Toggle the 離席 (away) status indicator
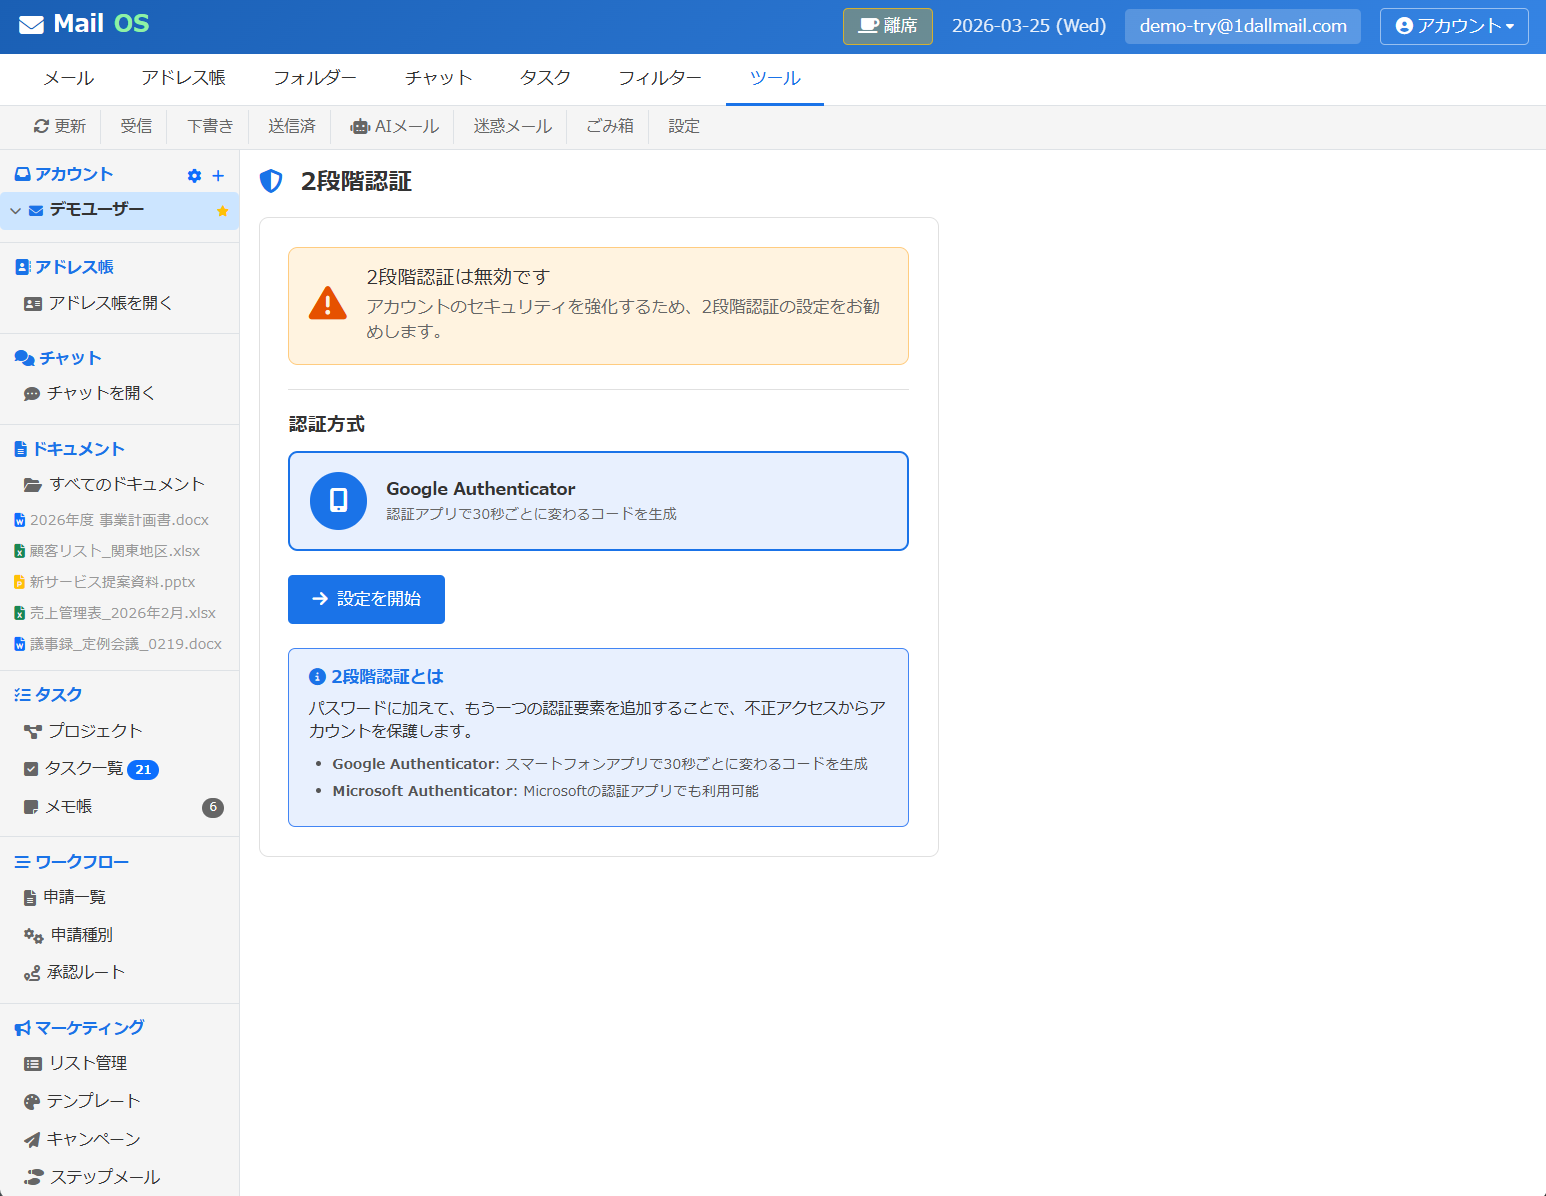 tap(887, 27)
